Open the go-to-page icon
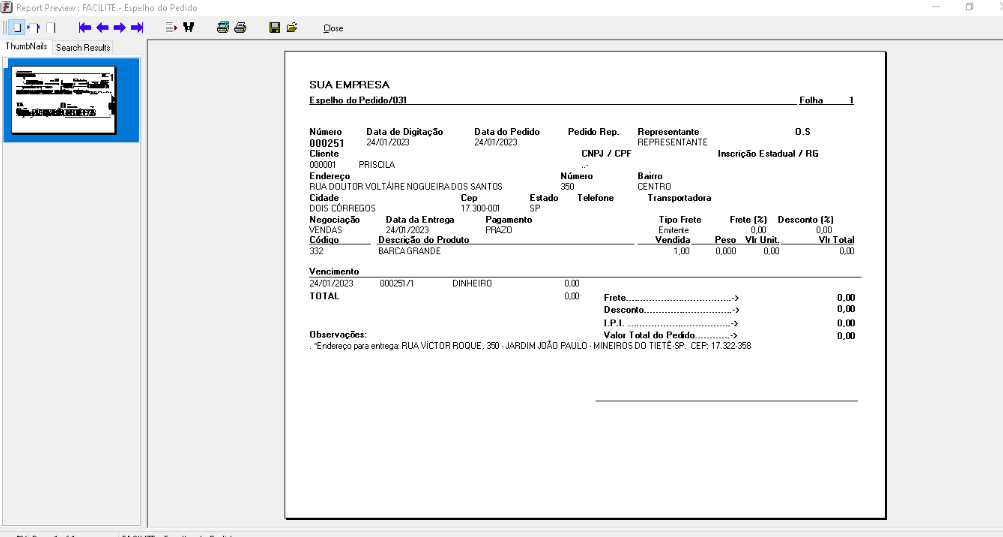 pyautogui.click(x=171, y=28)
